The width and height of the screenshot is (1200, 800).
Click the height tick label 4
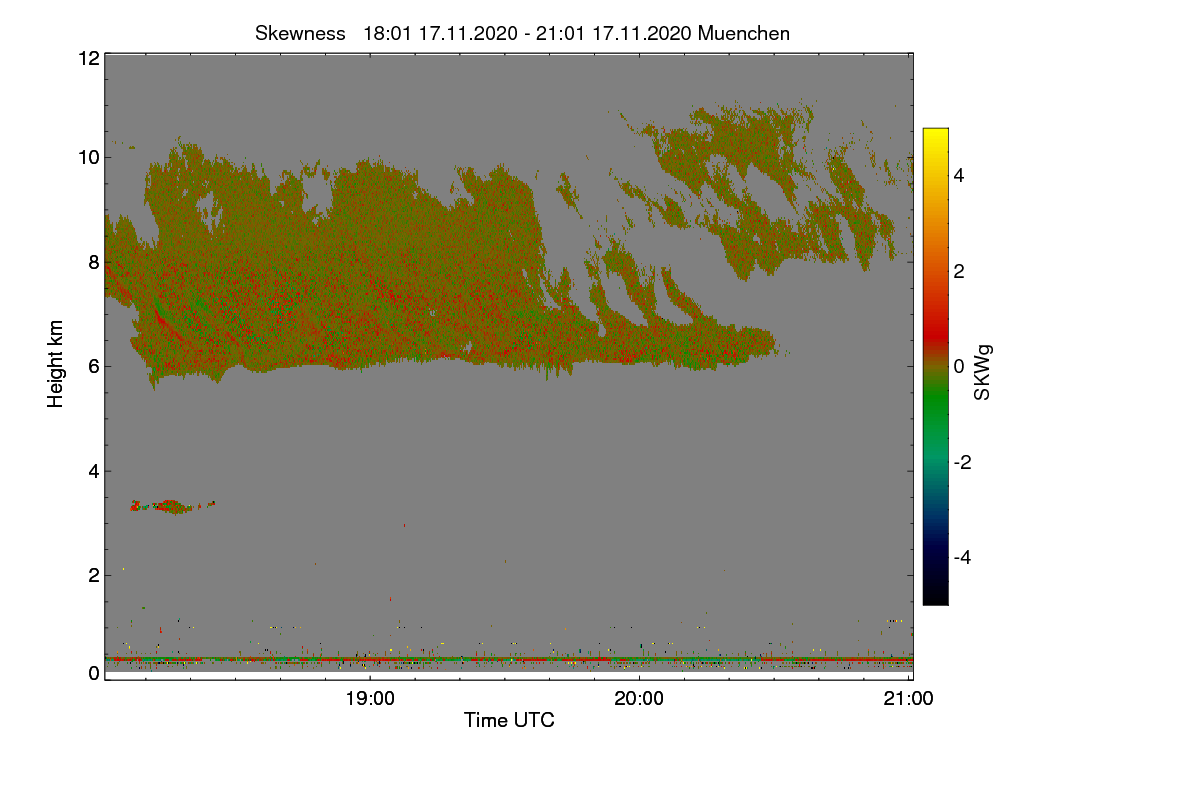click(94, 471)
